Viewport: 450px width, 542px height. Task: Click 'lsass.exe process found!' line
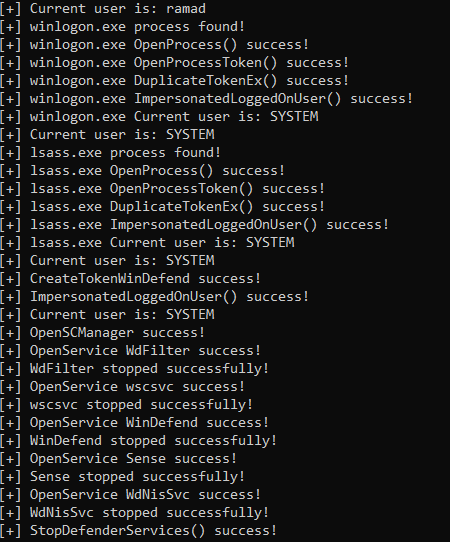coord(110,152)
